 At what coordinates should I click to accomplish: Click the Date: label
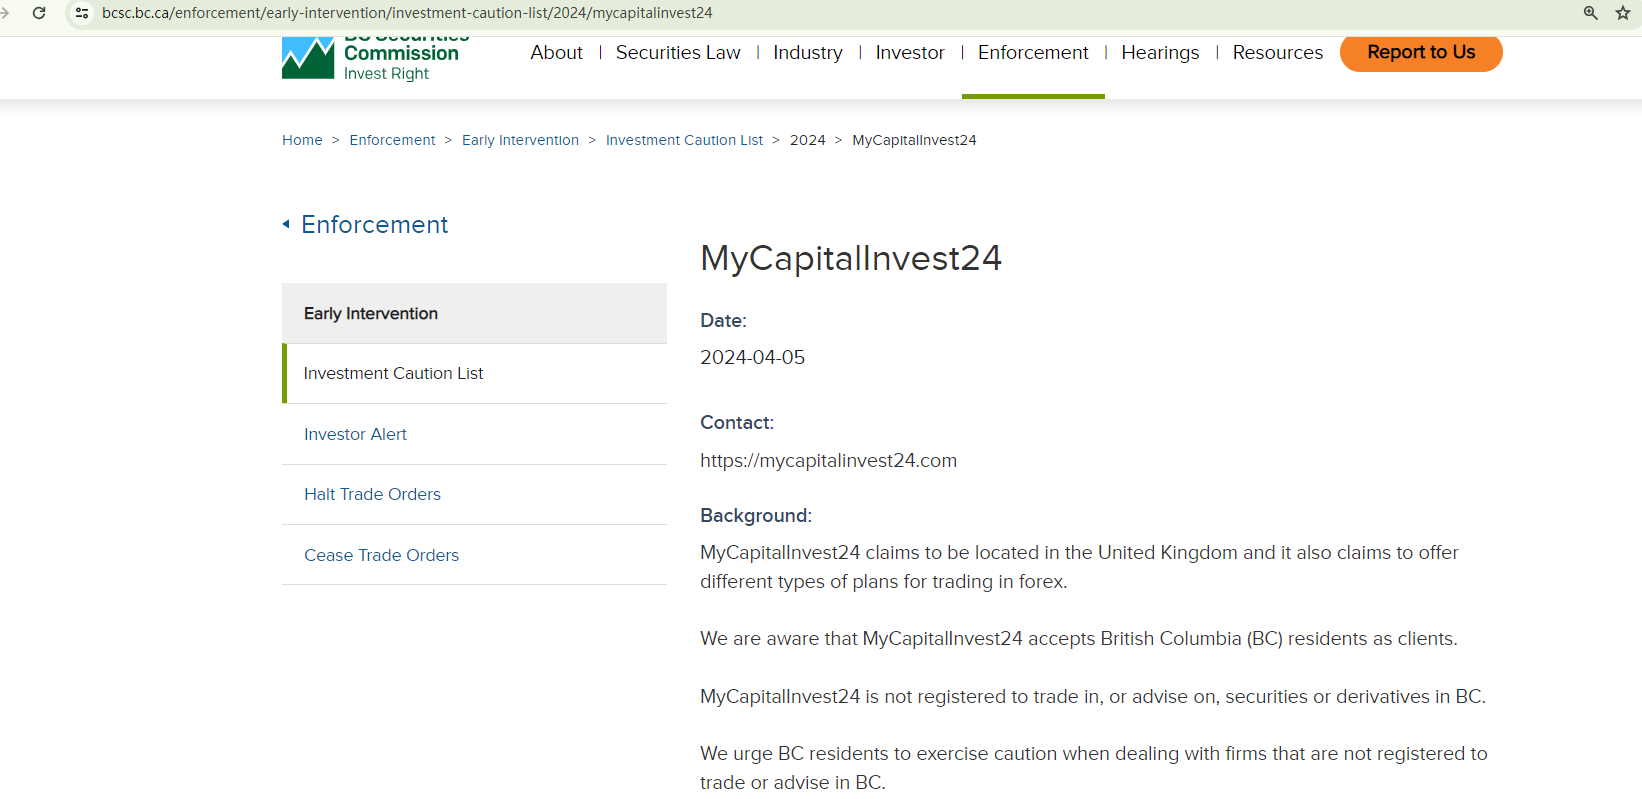click(723, 320)
